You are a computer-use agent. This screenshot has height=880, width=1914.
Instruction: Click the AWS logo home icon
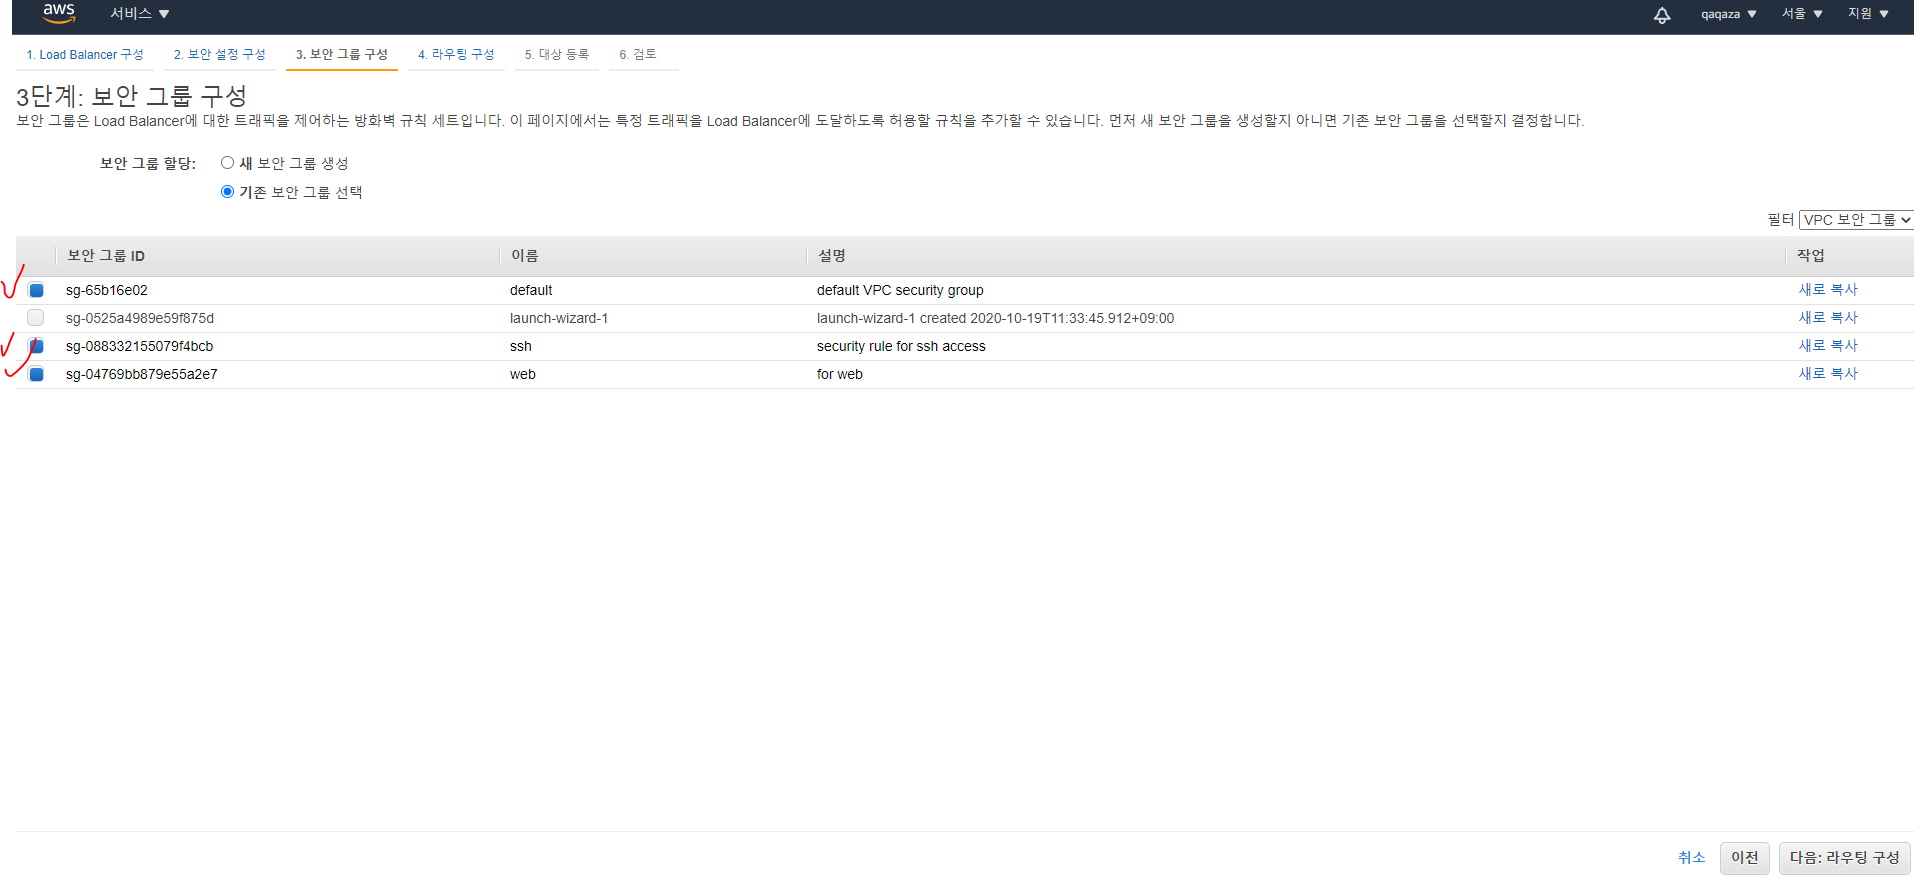click(59, 13)
